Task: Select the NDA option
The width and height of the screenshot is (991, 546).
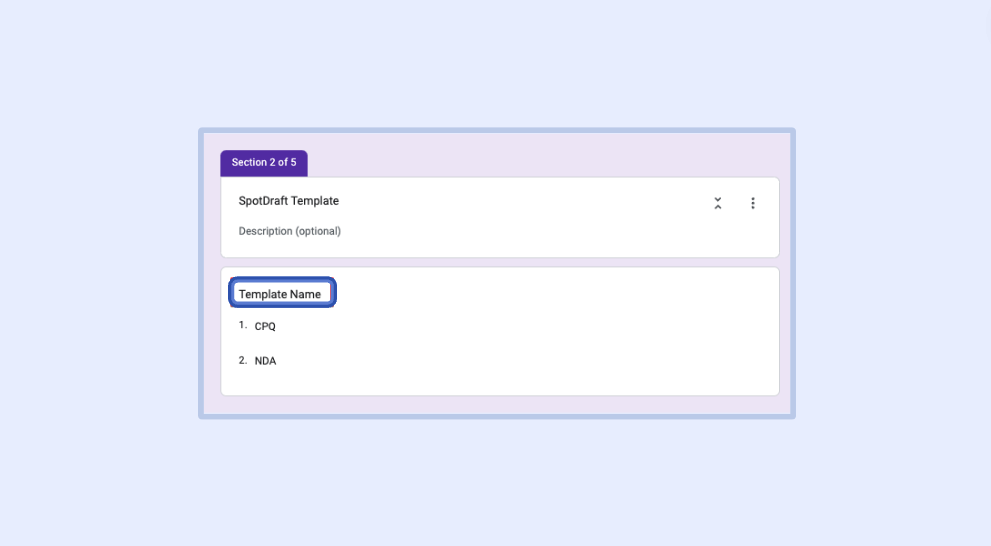Action: pos(265,361)
